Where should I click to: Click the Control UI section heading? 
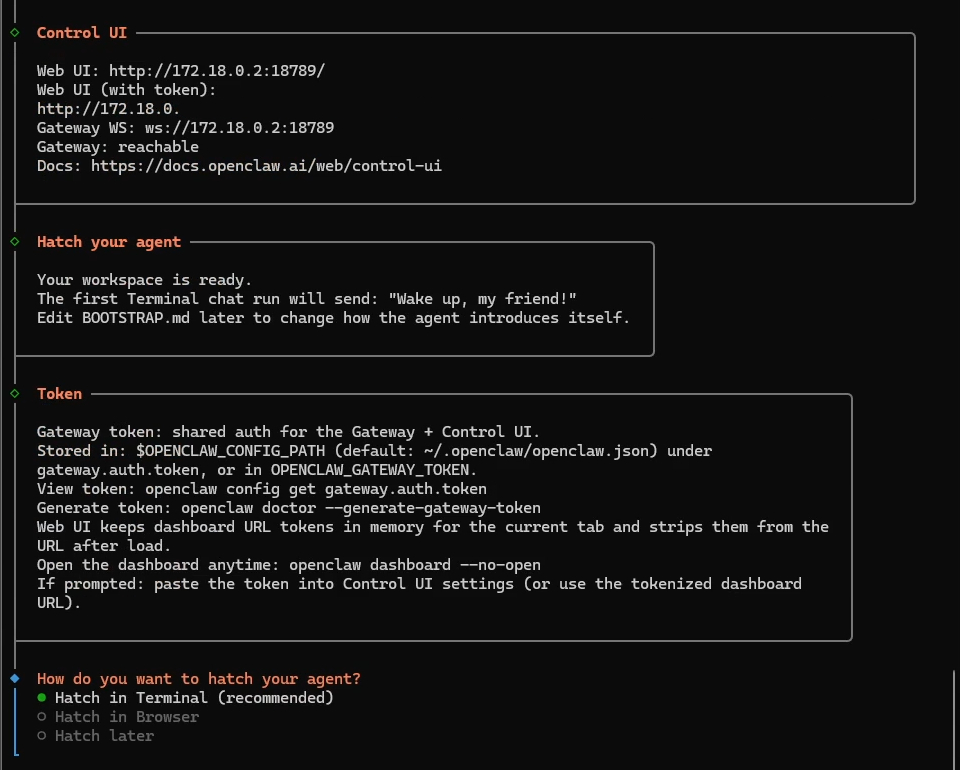(x=82, y=32)
